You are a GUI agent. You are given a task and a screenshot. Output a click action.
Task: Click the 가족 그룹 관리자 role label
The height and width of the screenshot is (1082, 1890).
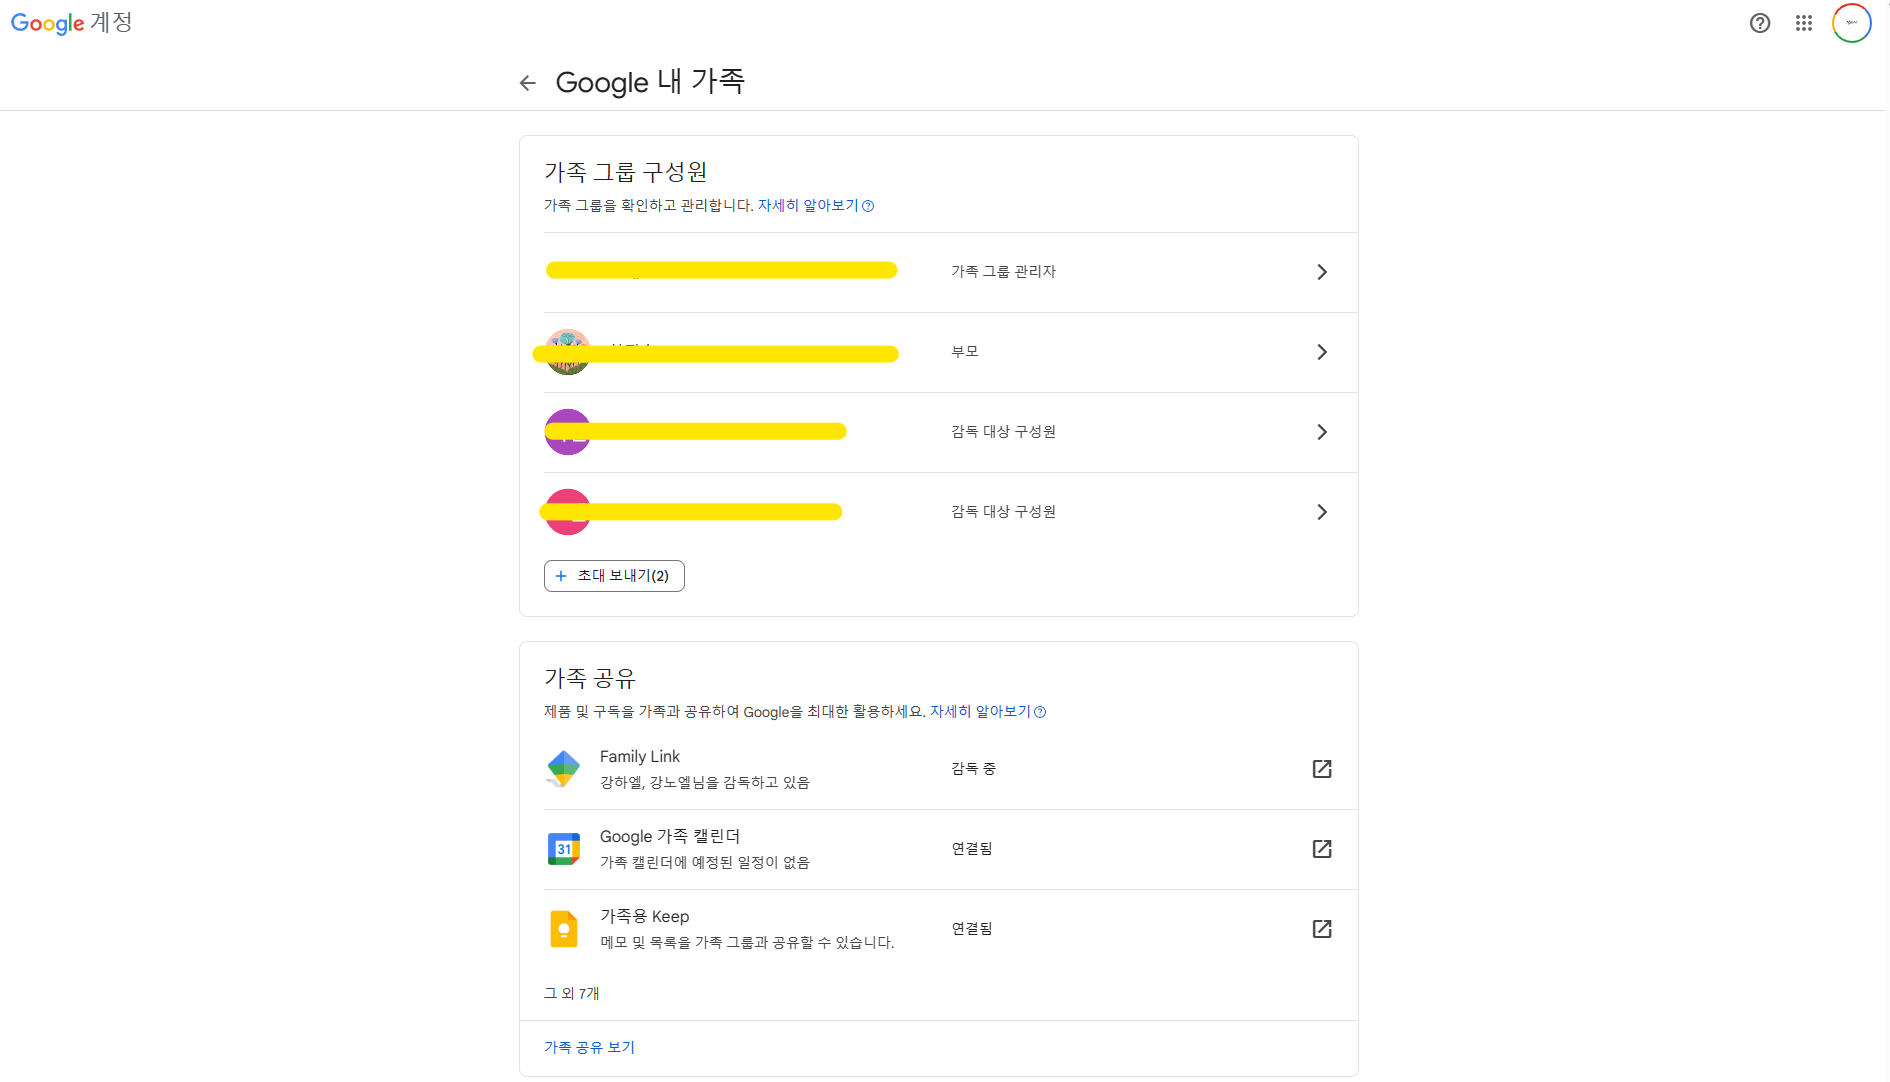pos(1003,272)
